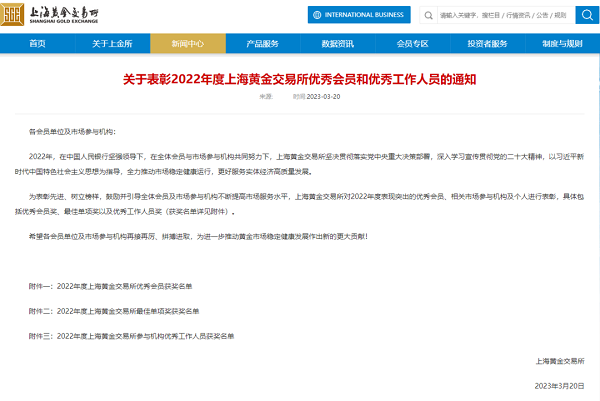600x401 pixels.
Task: Click the blue search submit magnifier button
Action: 587,15
